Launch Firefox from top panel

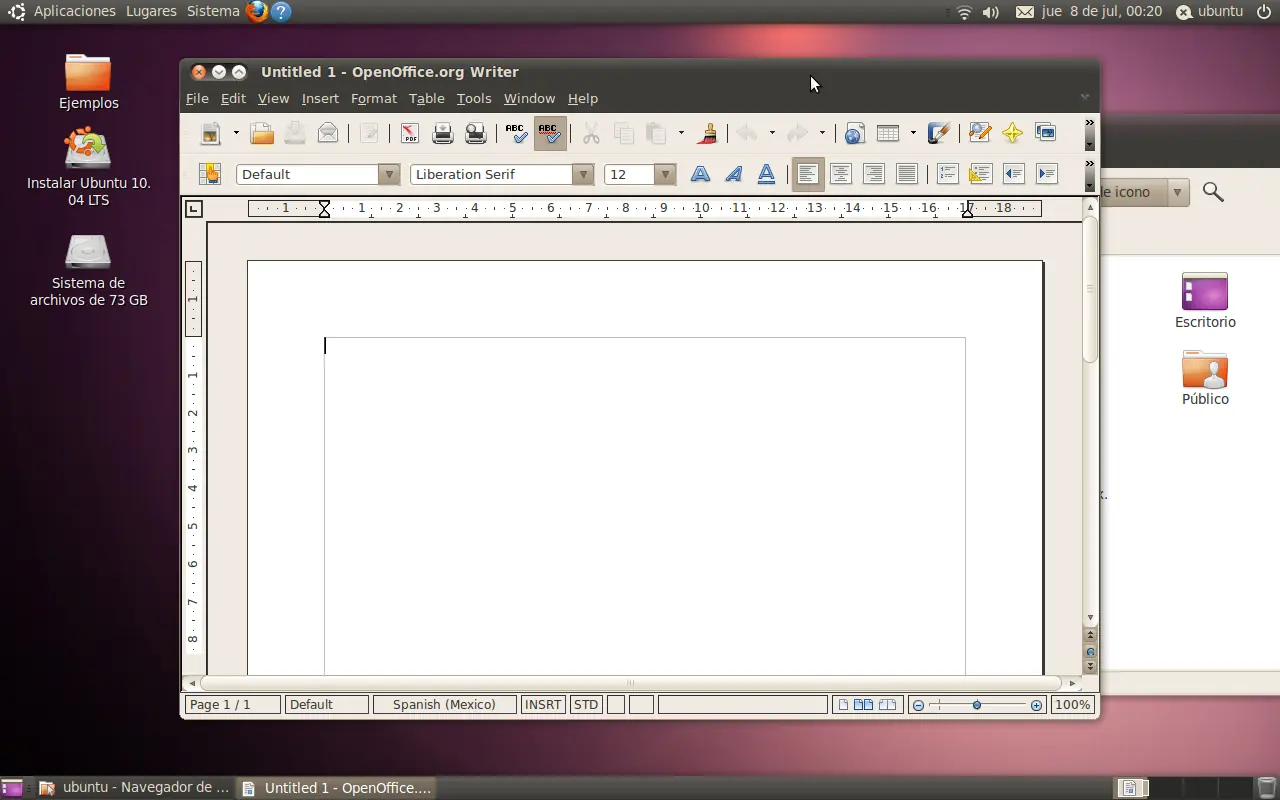(257, 11)
